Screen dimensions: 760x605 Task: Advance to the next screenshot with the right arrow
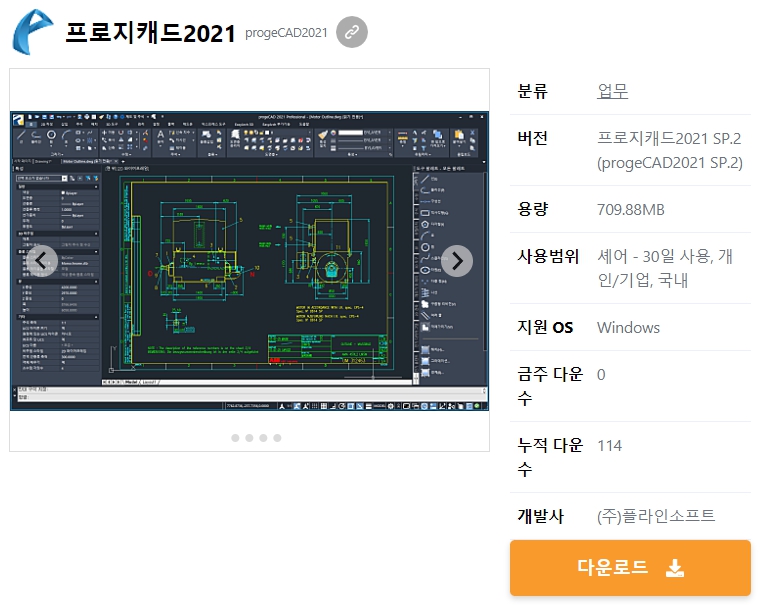[457, 261]
